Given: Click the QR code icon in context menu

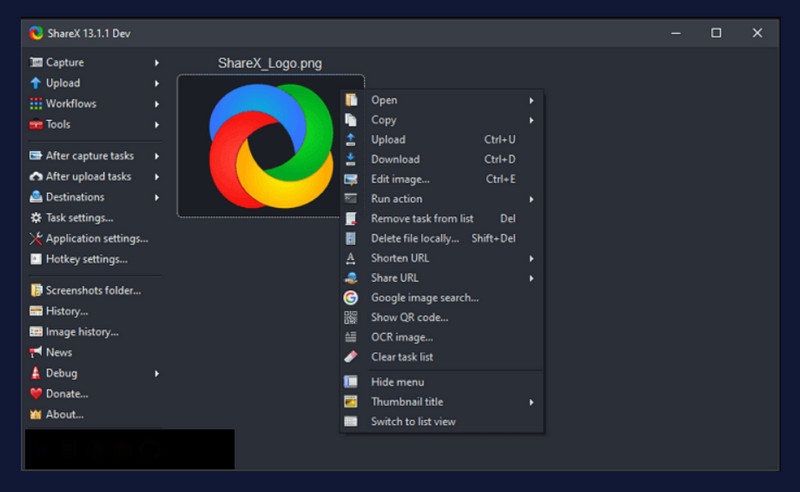Looking at the screenshot, I should point(351,317).
